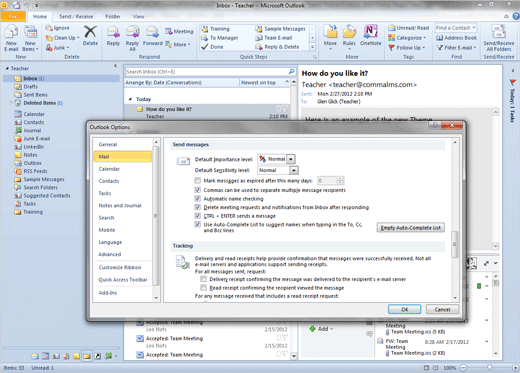Click the Rules icon
This screenshot has height=373, width=520.
349,32
